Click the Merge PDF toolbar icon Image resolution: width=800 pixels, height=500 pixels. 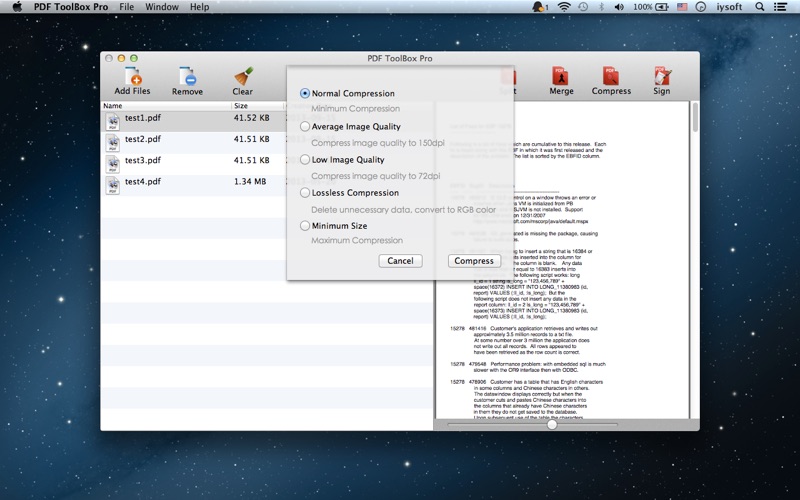pyautogui.click(x=561, y=77)
